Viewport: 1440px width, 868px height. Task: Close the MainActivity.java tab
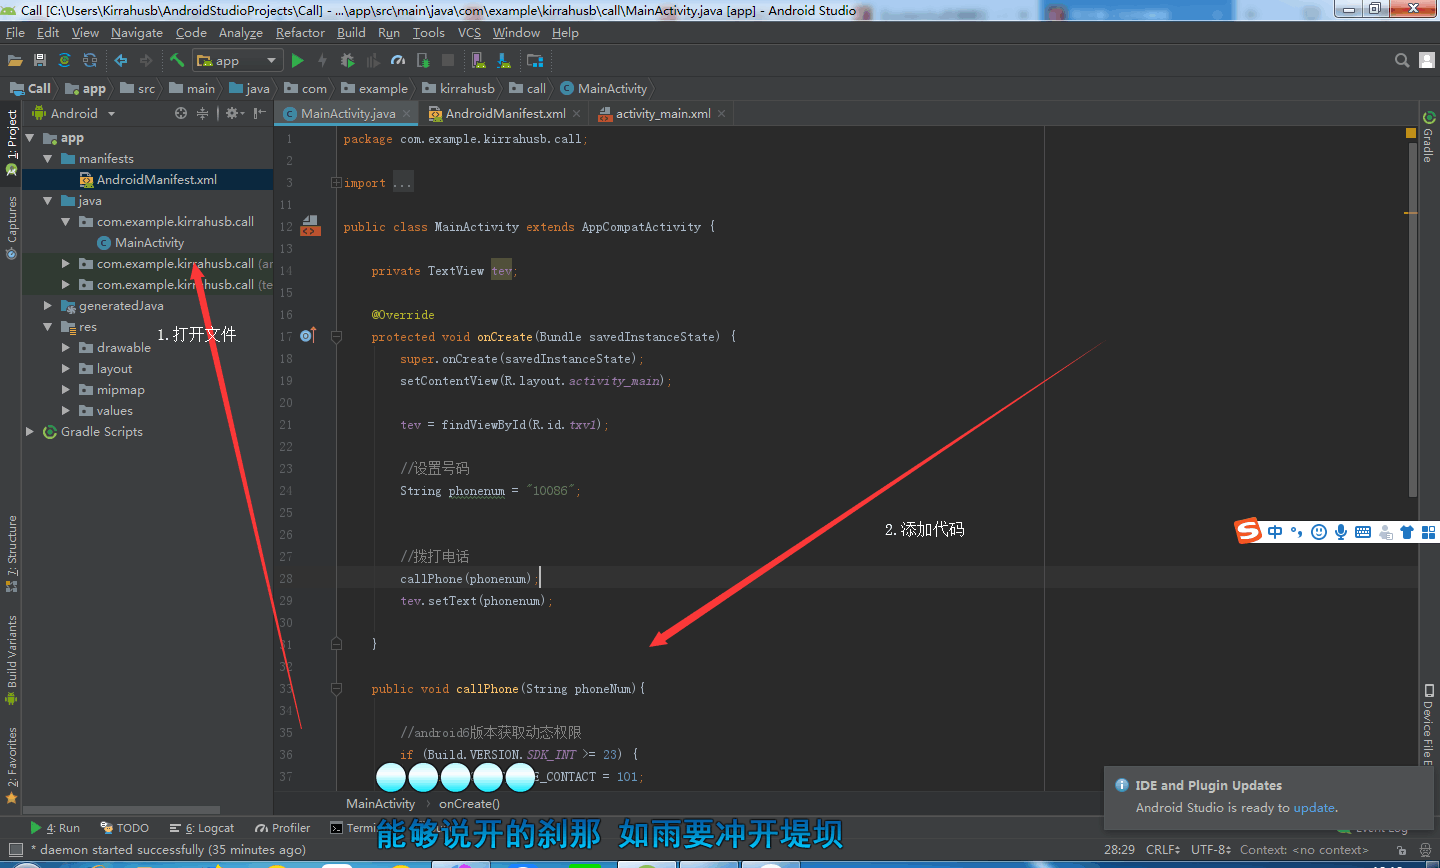click(406, 114)
